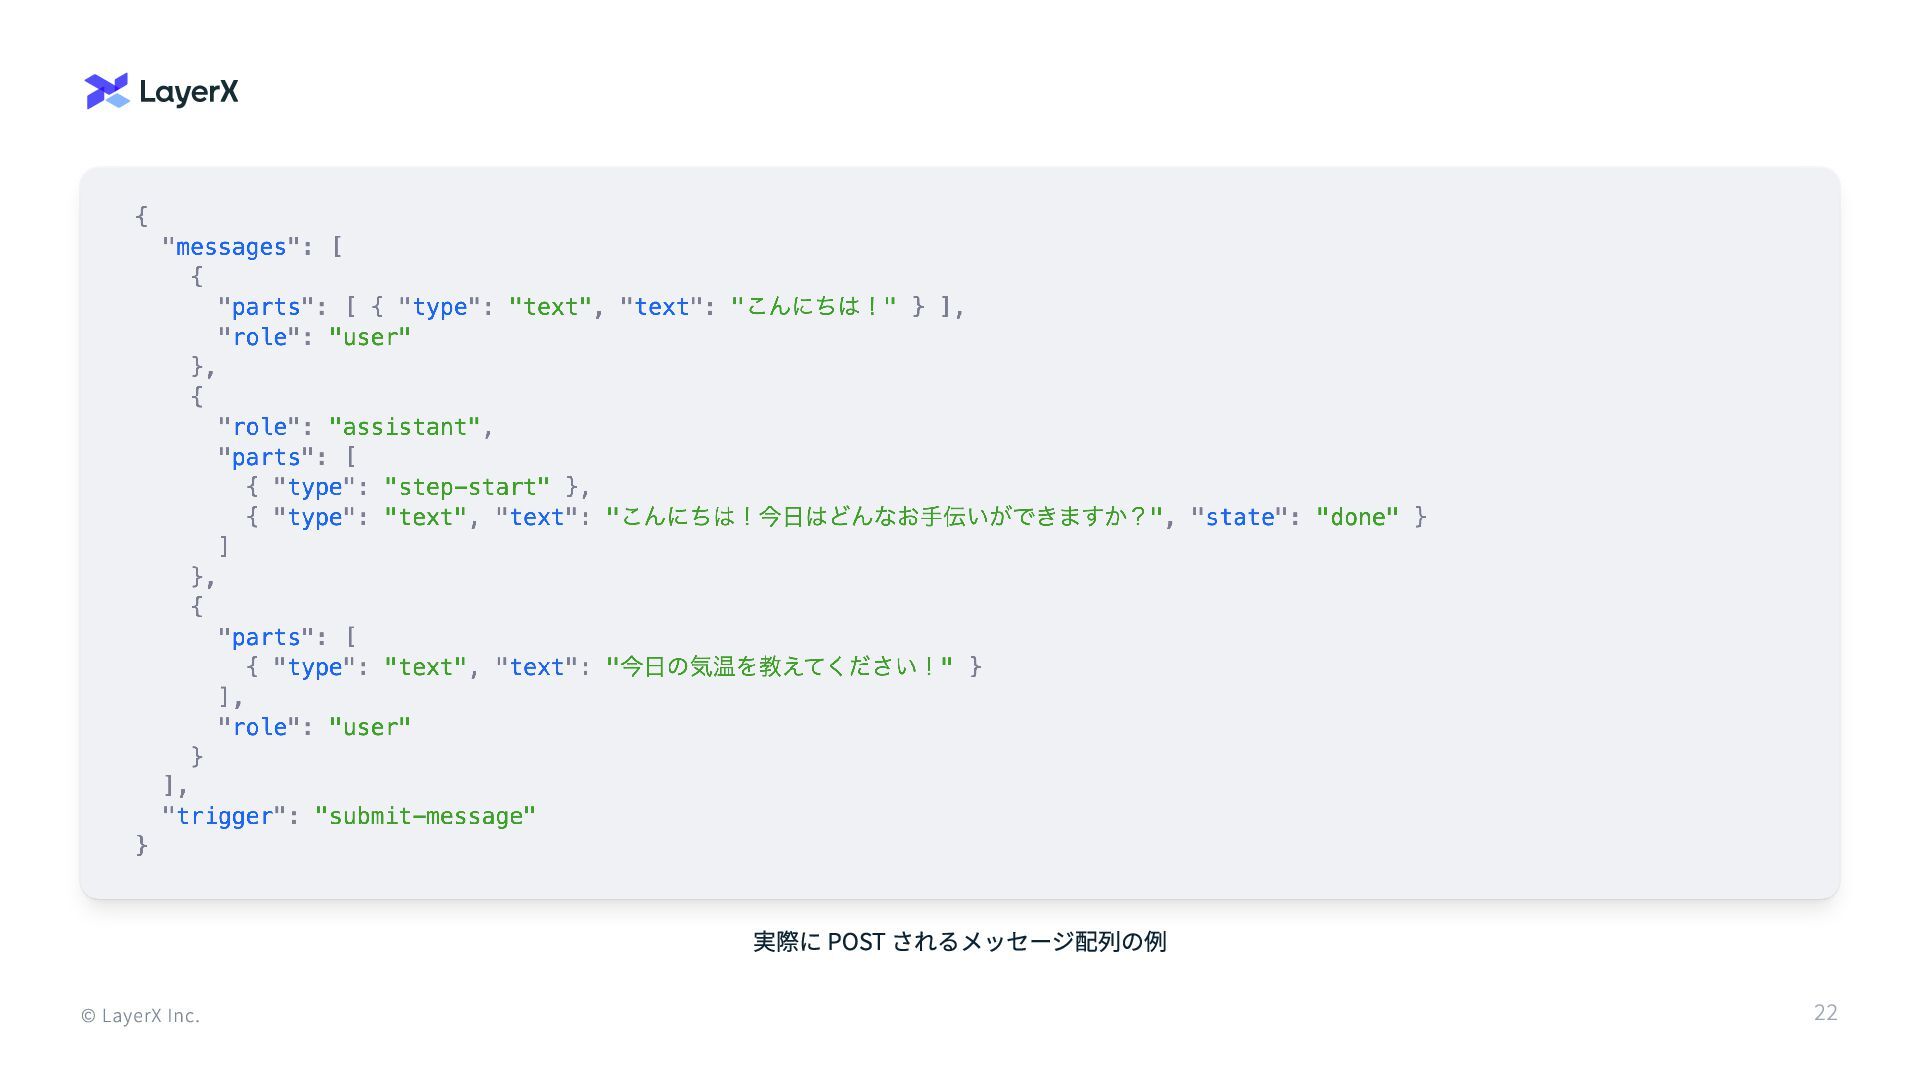This screenshot has height=1080, width=1920.
Task: Click the final closing curly brace
Action: tap(142, 846)
